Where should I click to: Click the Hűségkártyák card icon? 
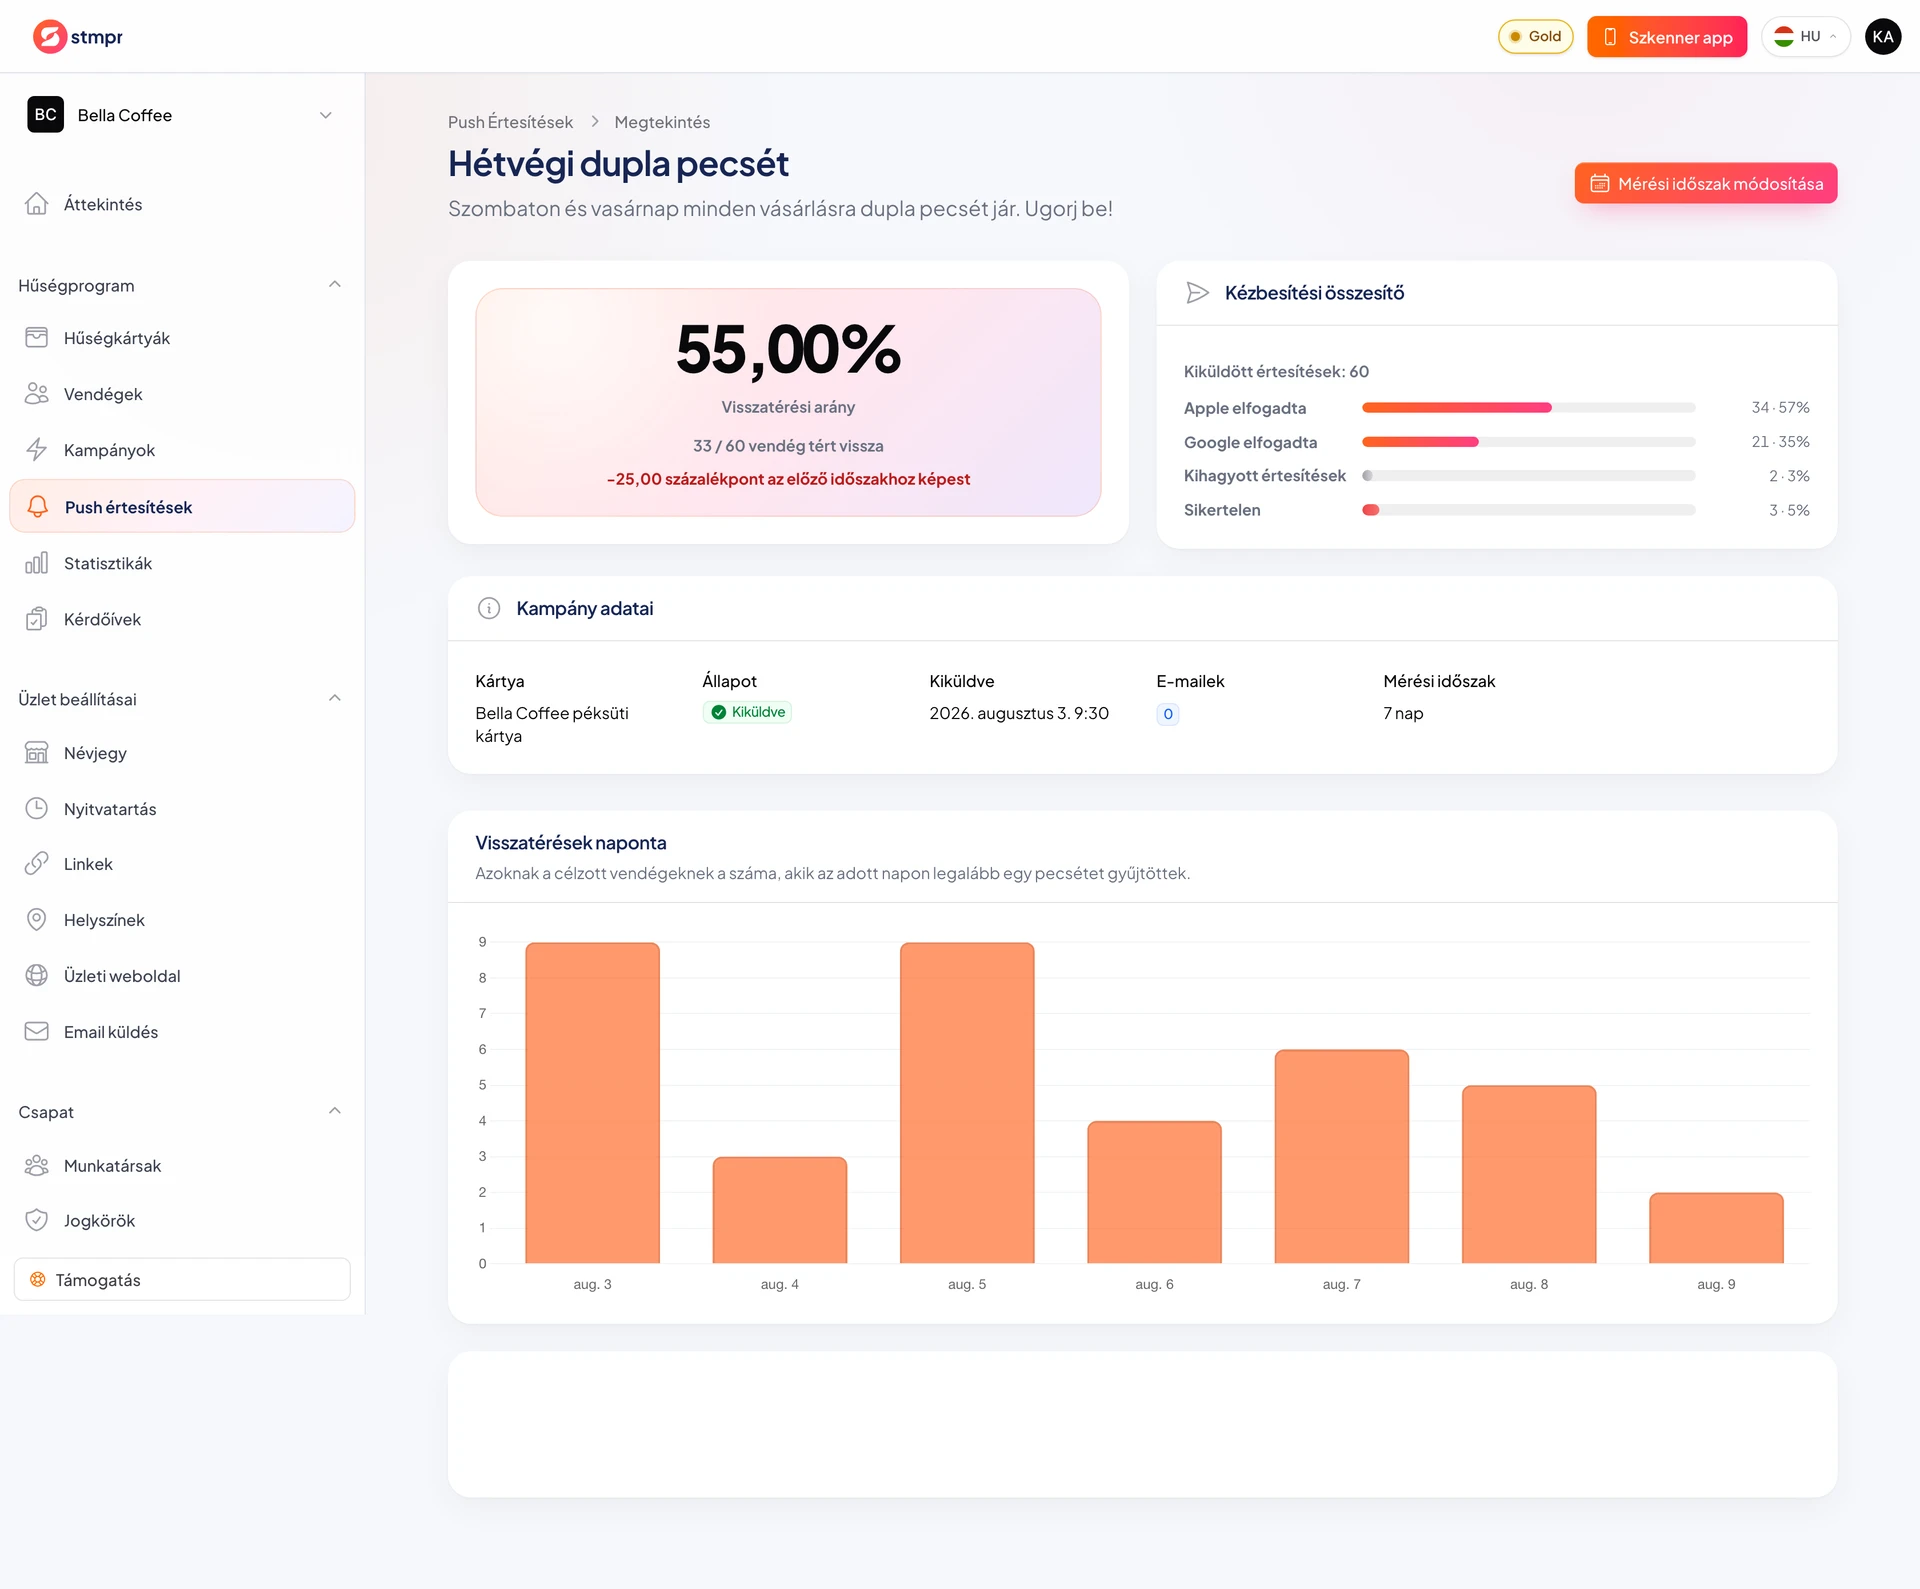(x=37, y=338)
